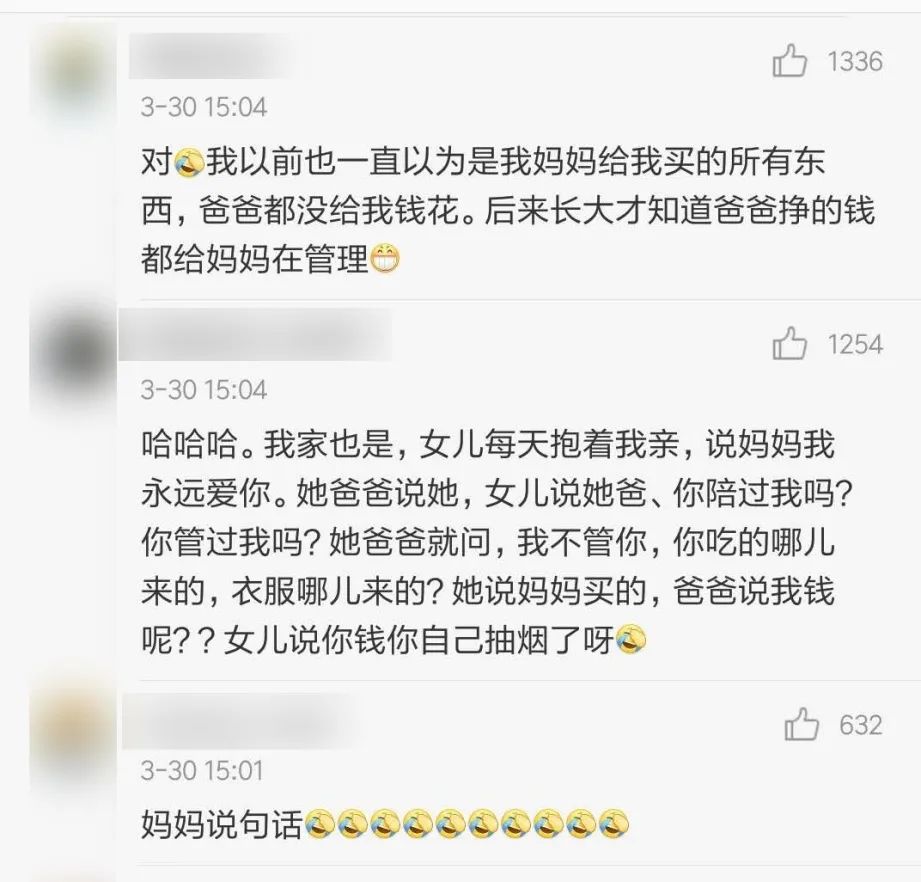Click the grinning emoji after 在管理

pyautogui.click(x=384, y=259)
